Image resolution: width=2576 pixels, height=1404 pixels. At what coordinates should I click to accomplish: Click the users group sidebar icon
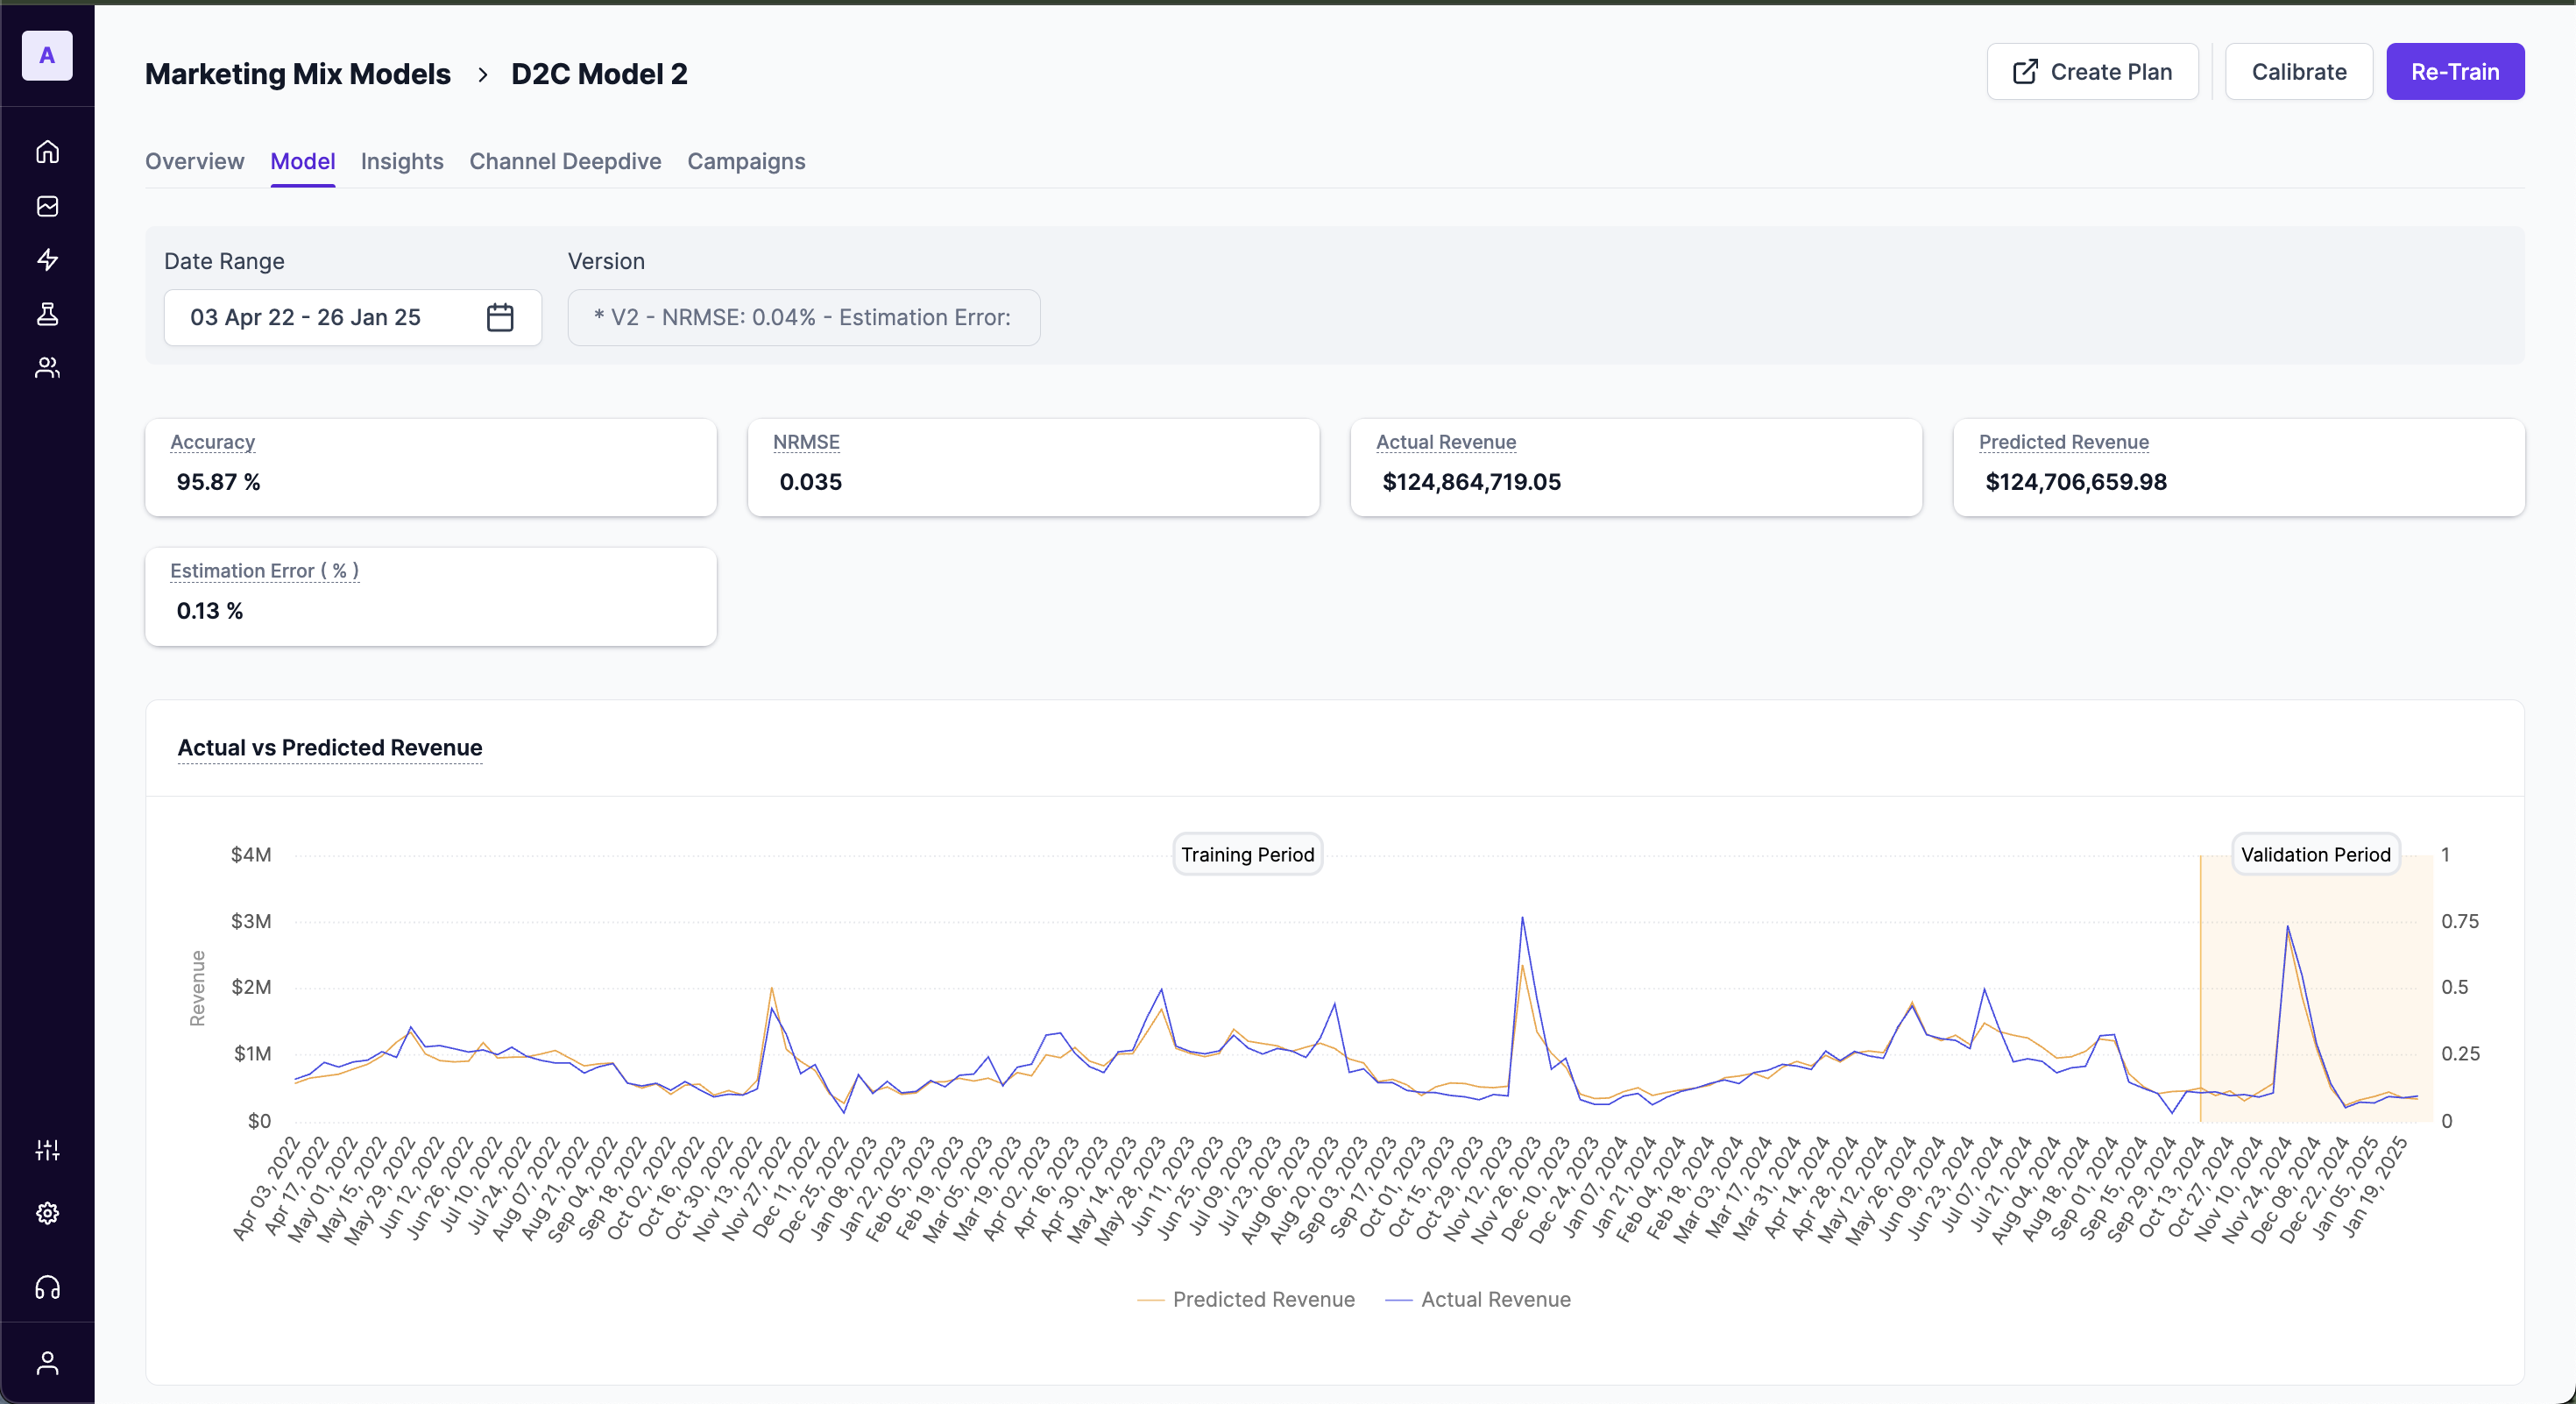[x=47, y=368]
